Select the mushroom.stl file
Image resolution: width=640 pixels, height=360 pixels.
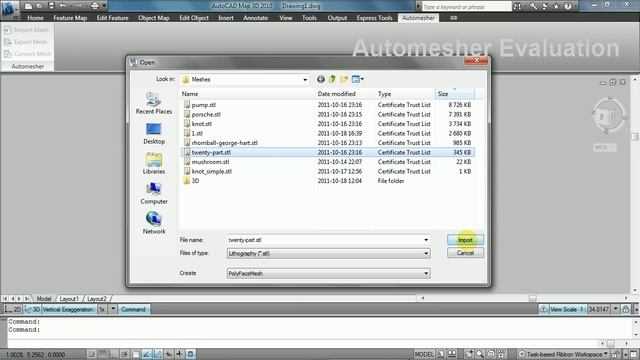[327, 162]
